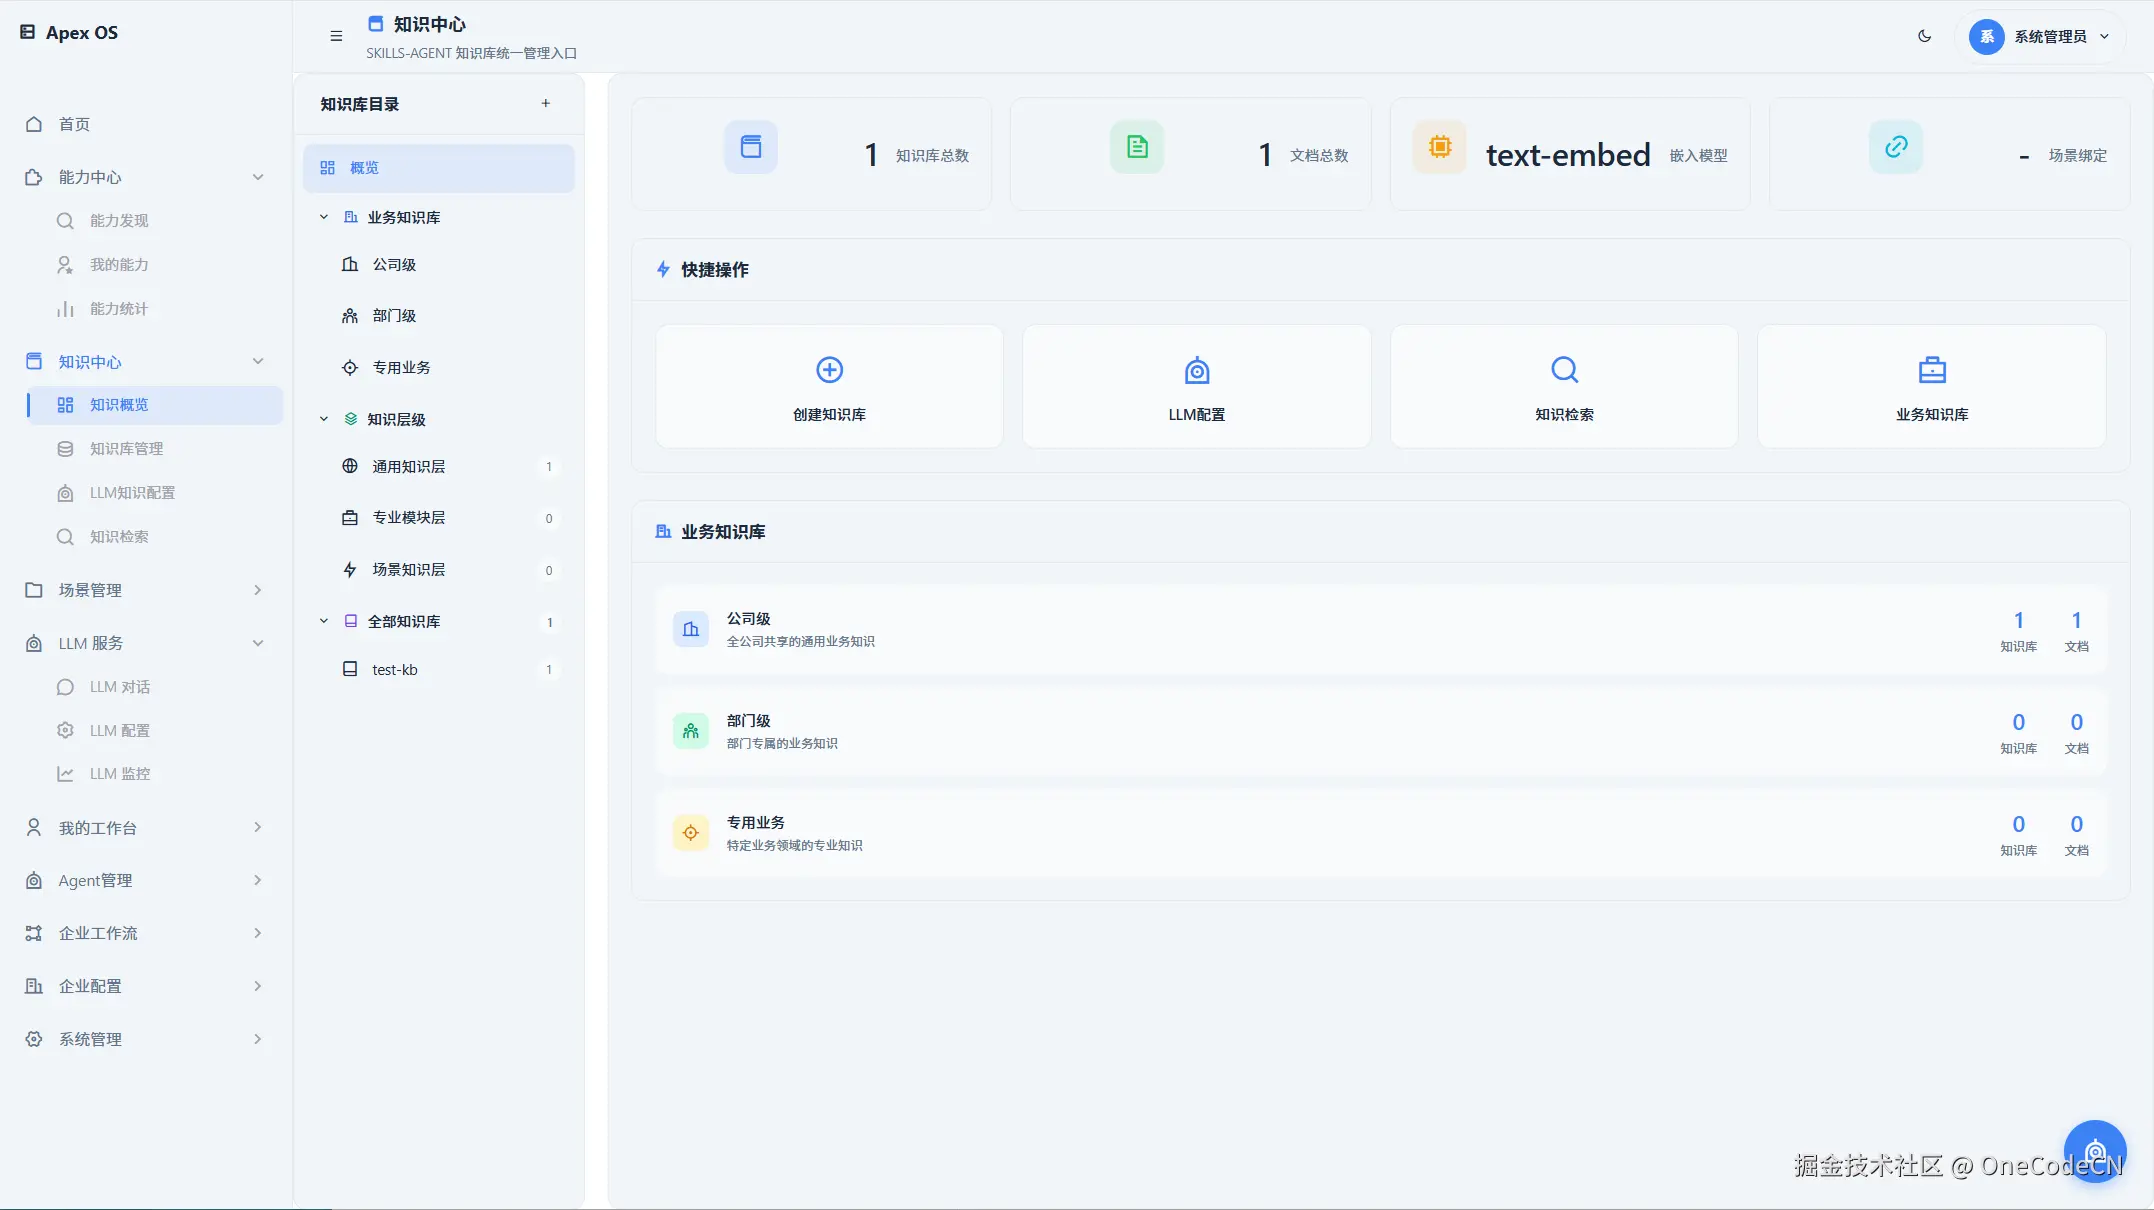Collapse the sidebar with the hamburger icon
Image resolution: width=2154 pixels, height=1210 pixels.
tap(336, 36)
